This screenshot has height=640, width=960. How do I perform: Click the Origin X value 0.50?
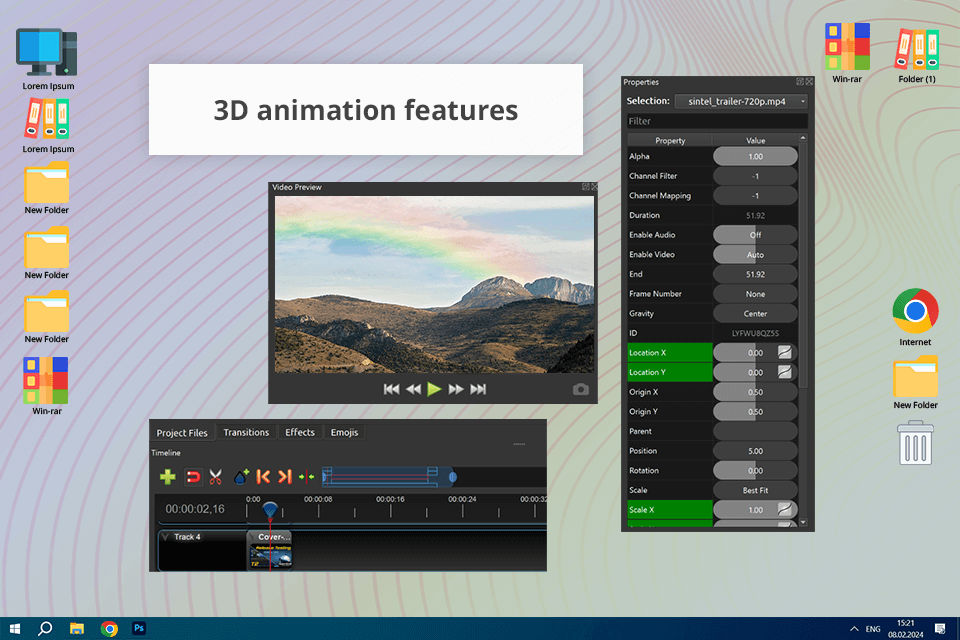point(755,391)
